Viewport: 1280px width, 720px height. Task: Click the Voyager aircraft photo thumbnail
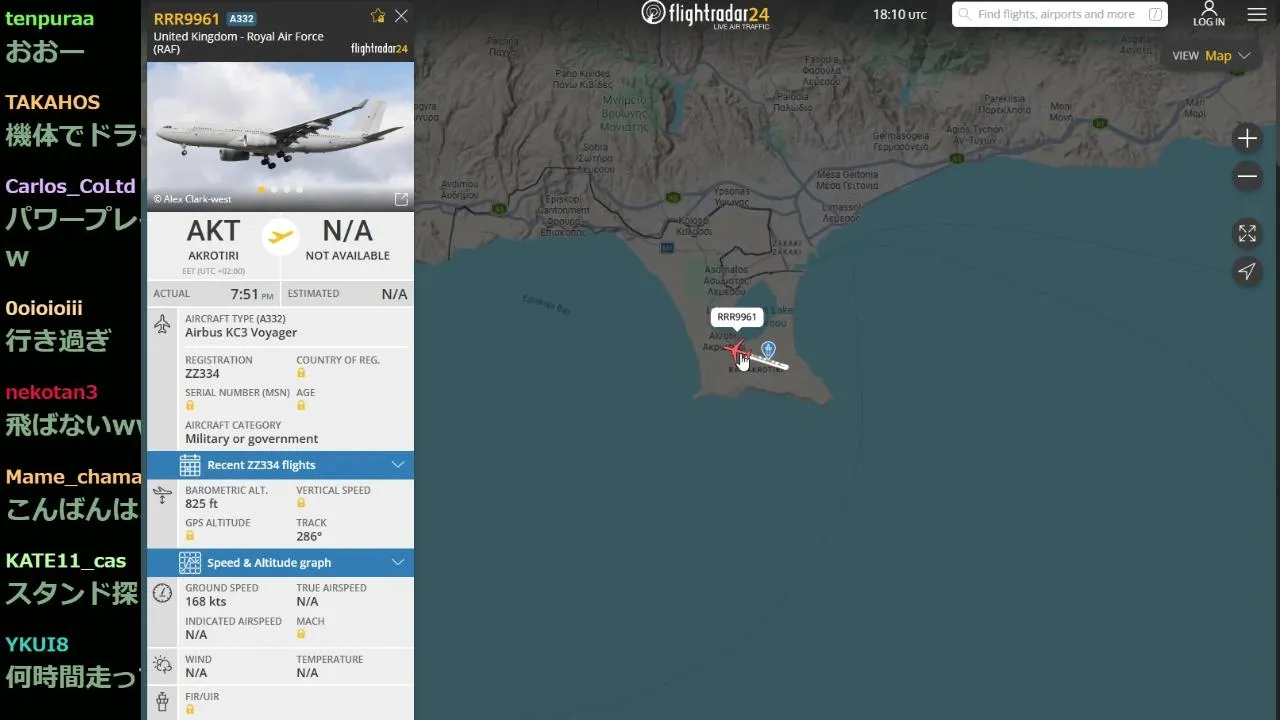pos(280,136)
